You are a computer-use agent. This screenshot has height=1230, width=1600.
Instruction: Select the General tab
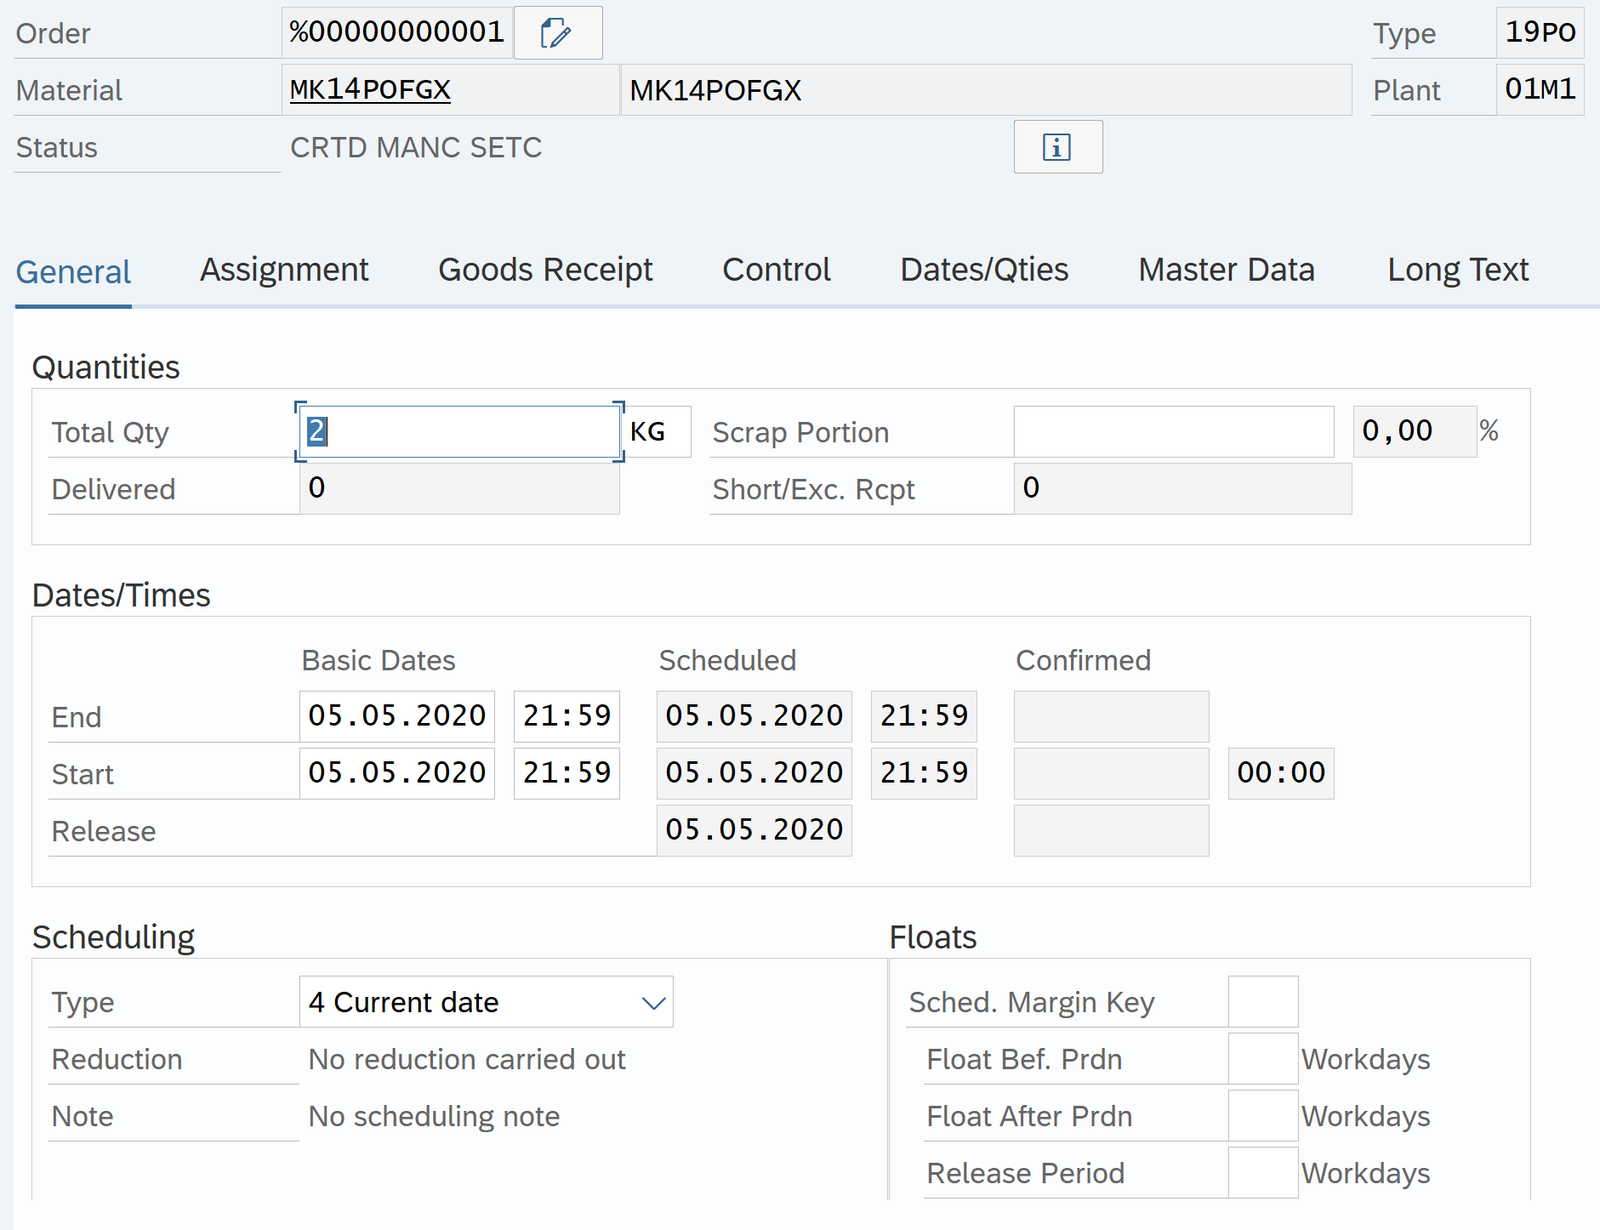click(x=73, y=272)
